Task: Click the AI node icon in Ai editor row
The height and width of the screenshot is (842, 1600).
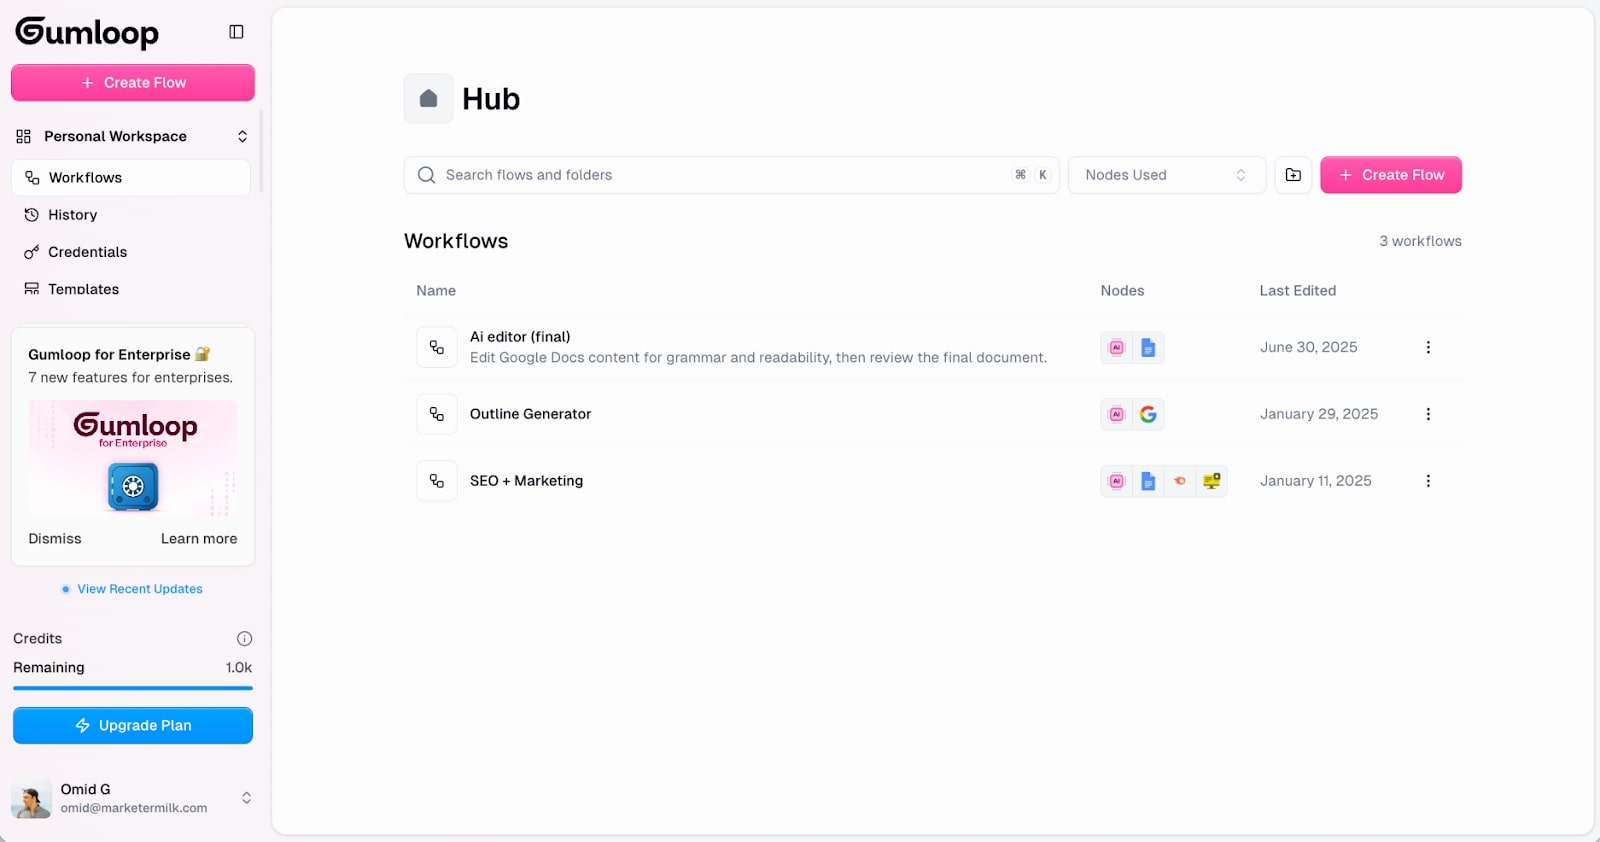Action: [x=1117, y=347]
